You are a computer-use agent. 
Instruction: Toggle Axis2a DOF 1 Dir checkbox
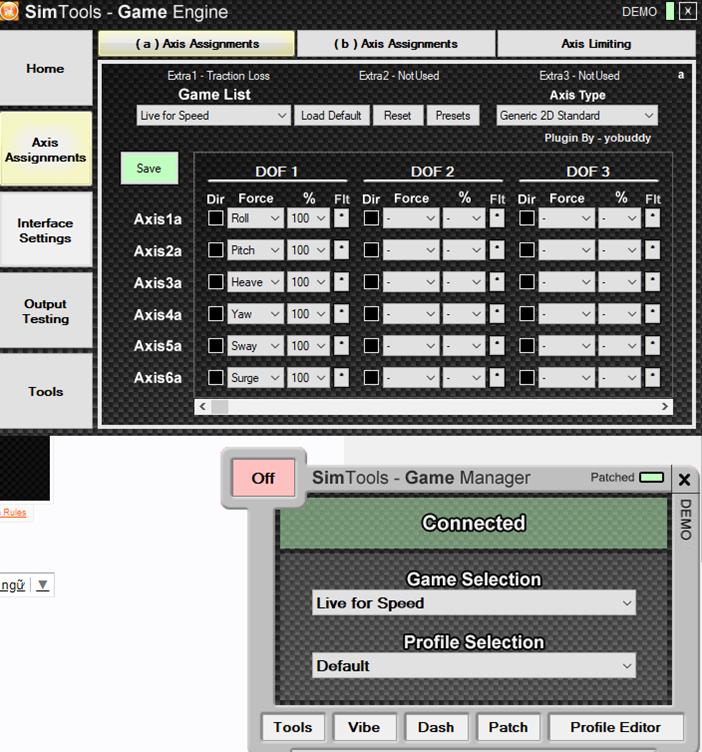coord(215,250)
